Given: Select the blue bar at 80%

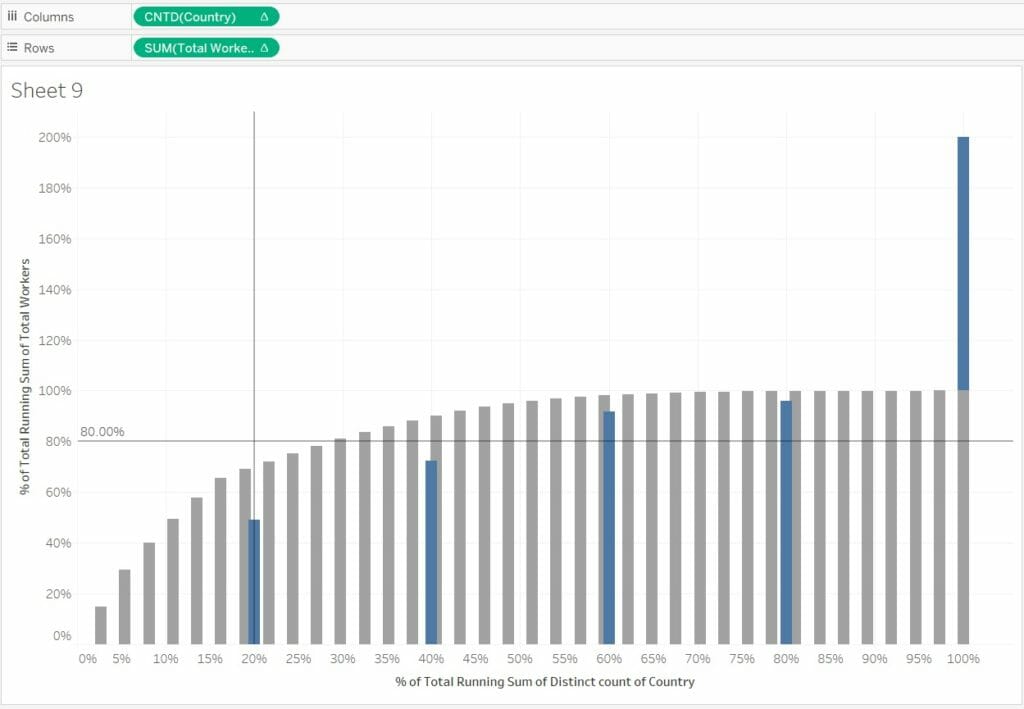Looking at the screenshot, I should click(x=786, y=523).
